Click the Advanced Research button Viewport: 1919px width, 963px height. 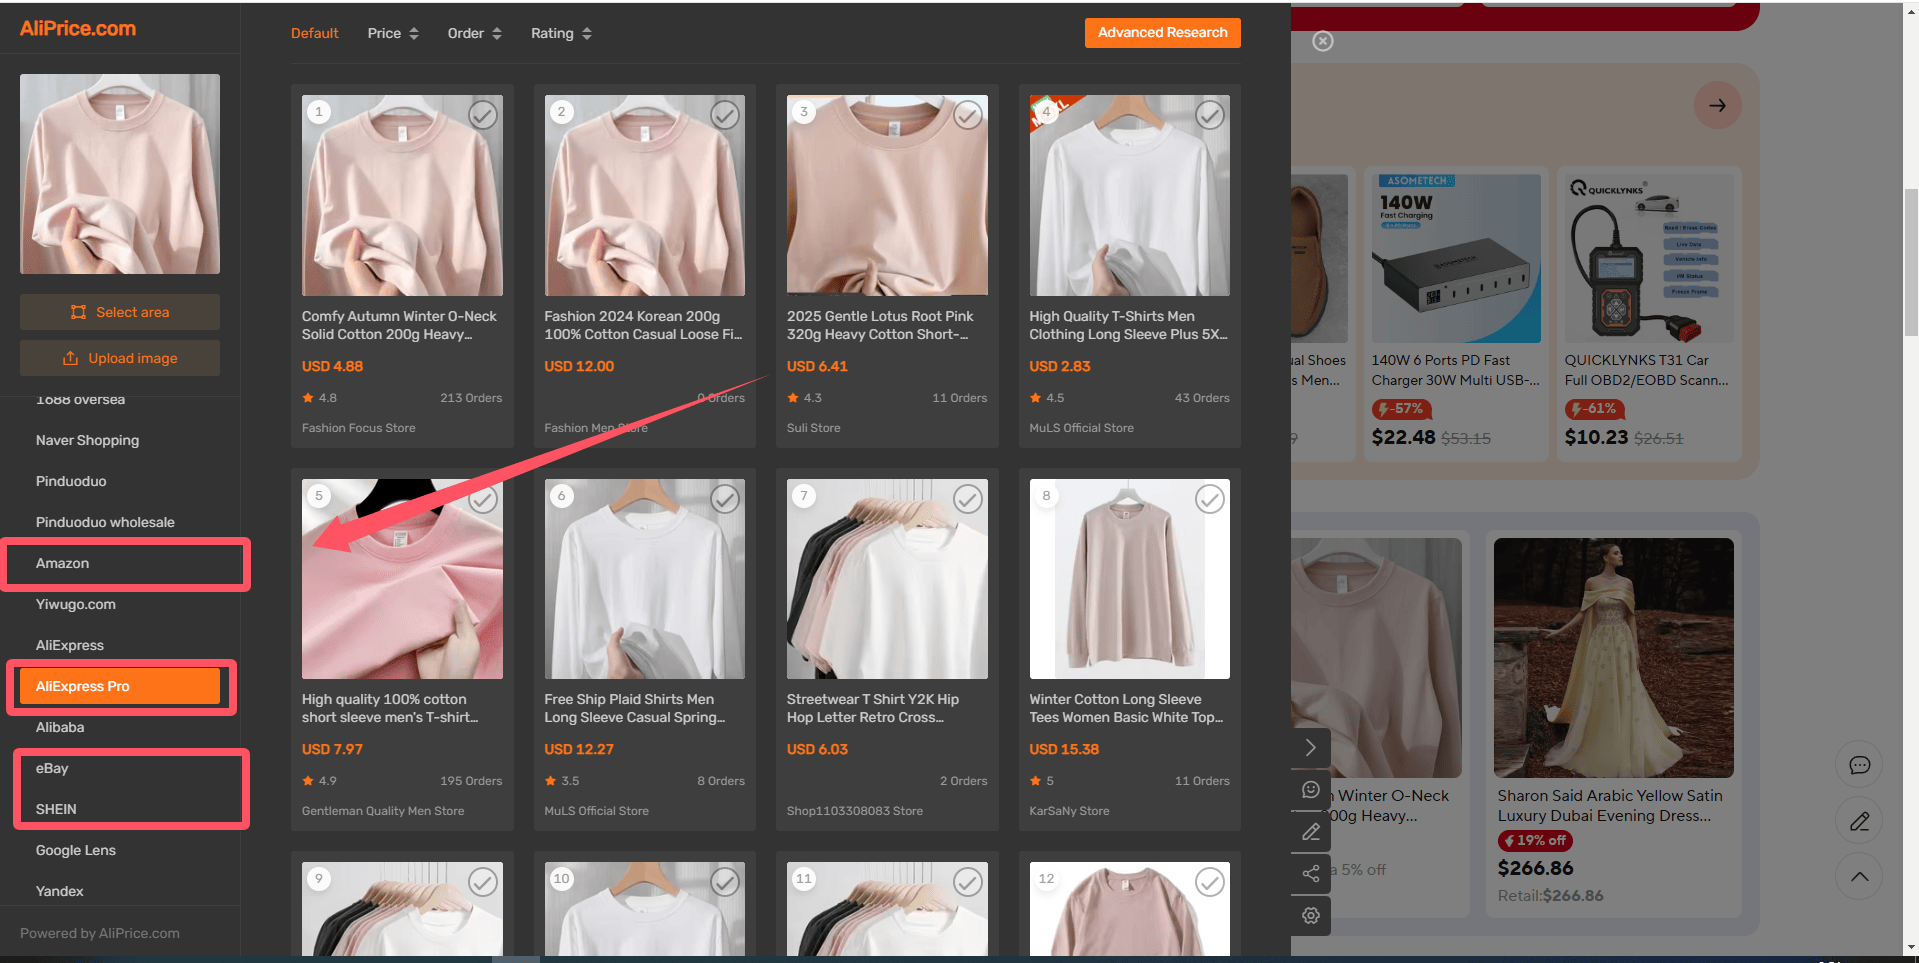[x=1162, y=33]
